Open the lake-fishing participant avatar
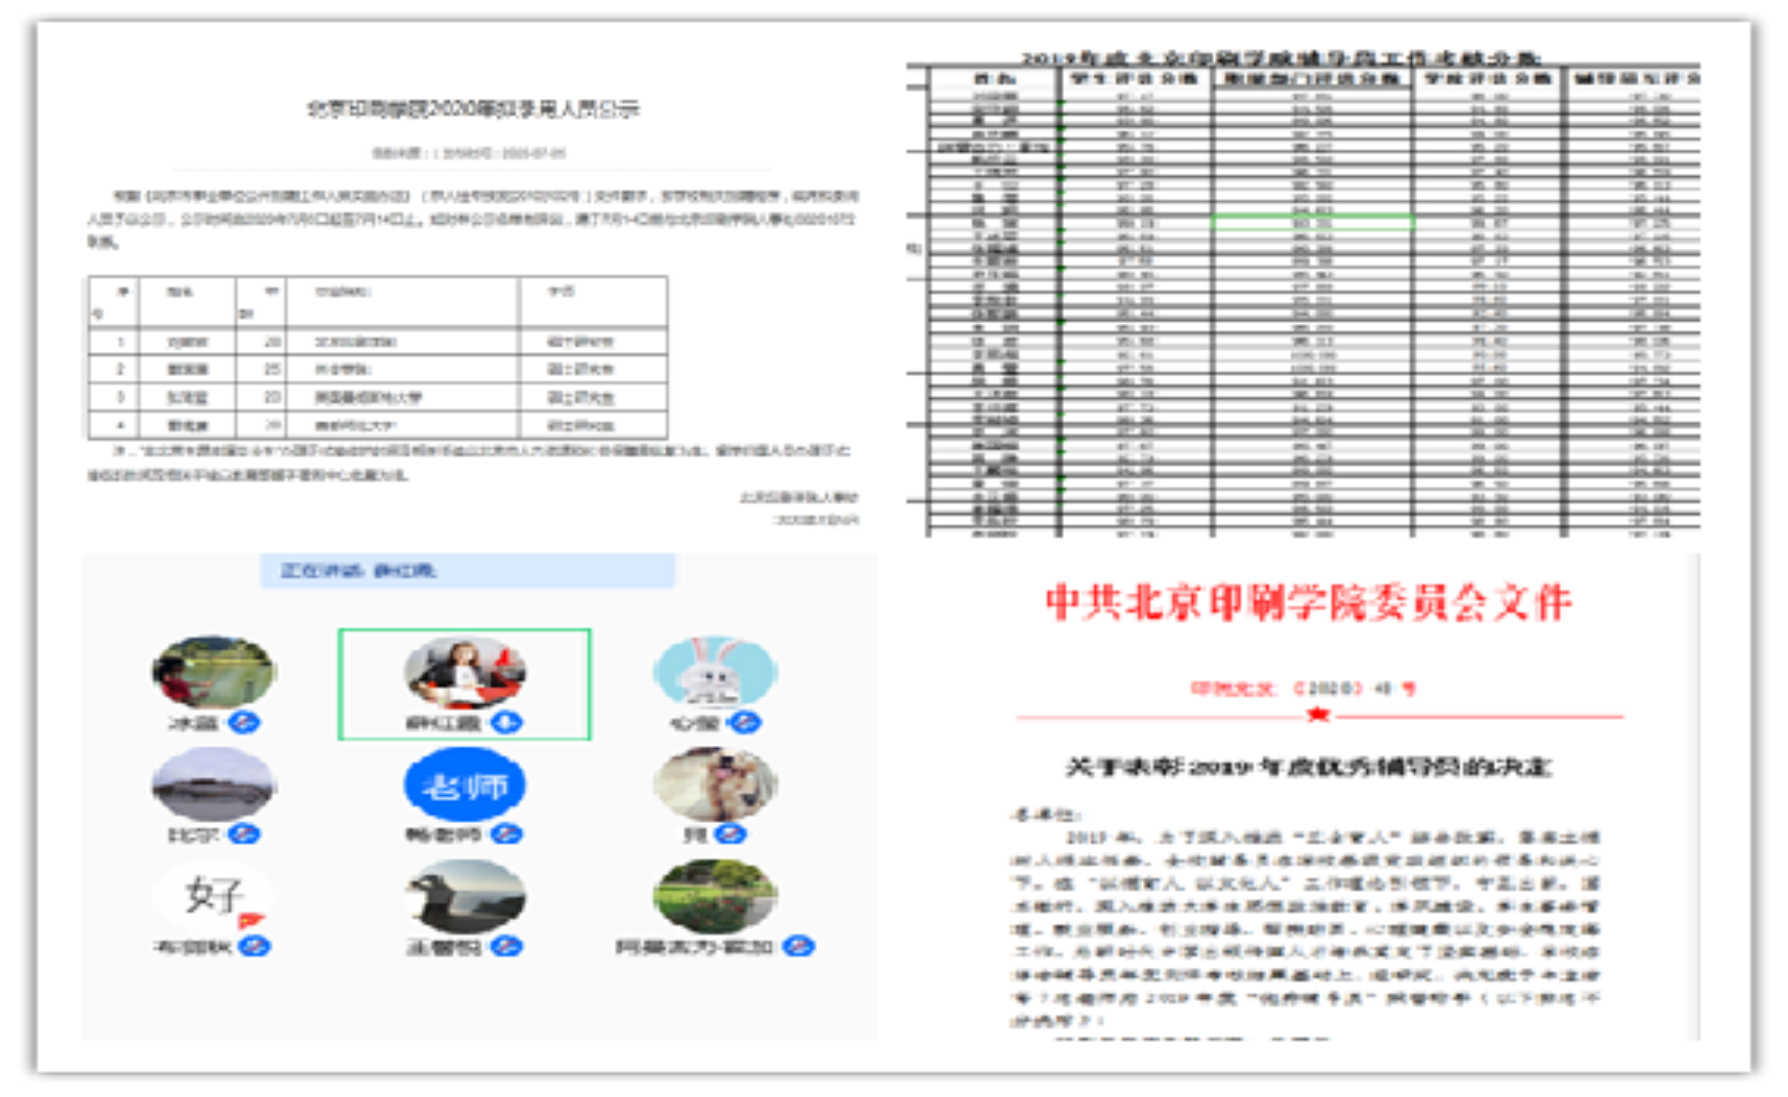1788x1097 pixels. 214,671
